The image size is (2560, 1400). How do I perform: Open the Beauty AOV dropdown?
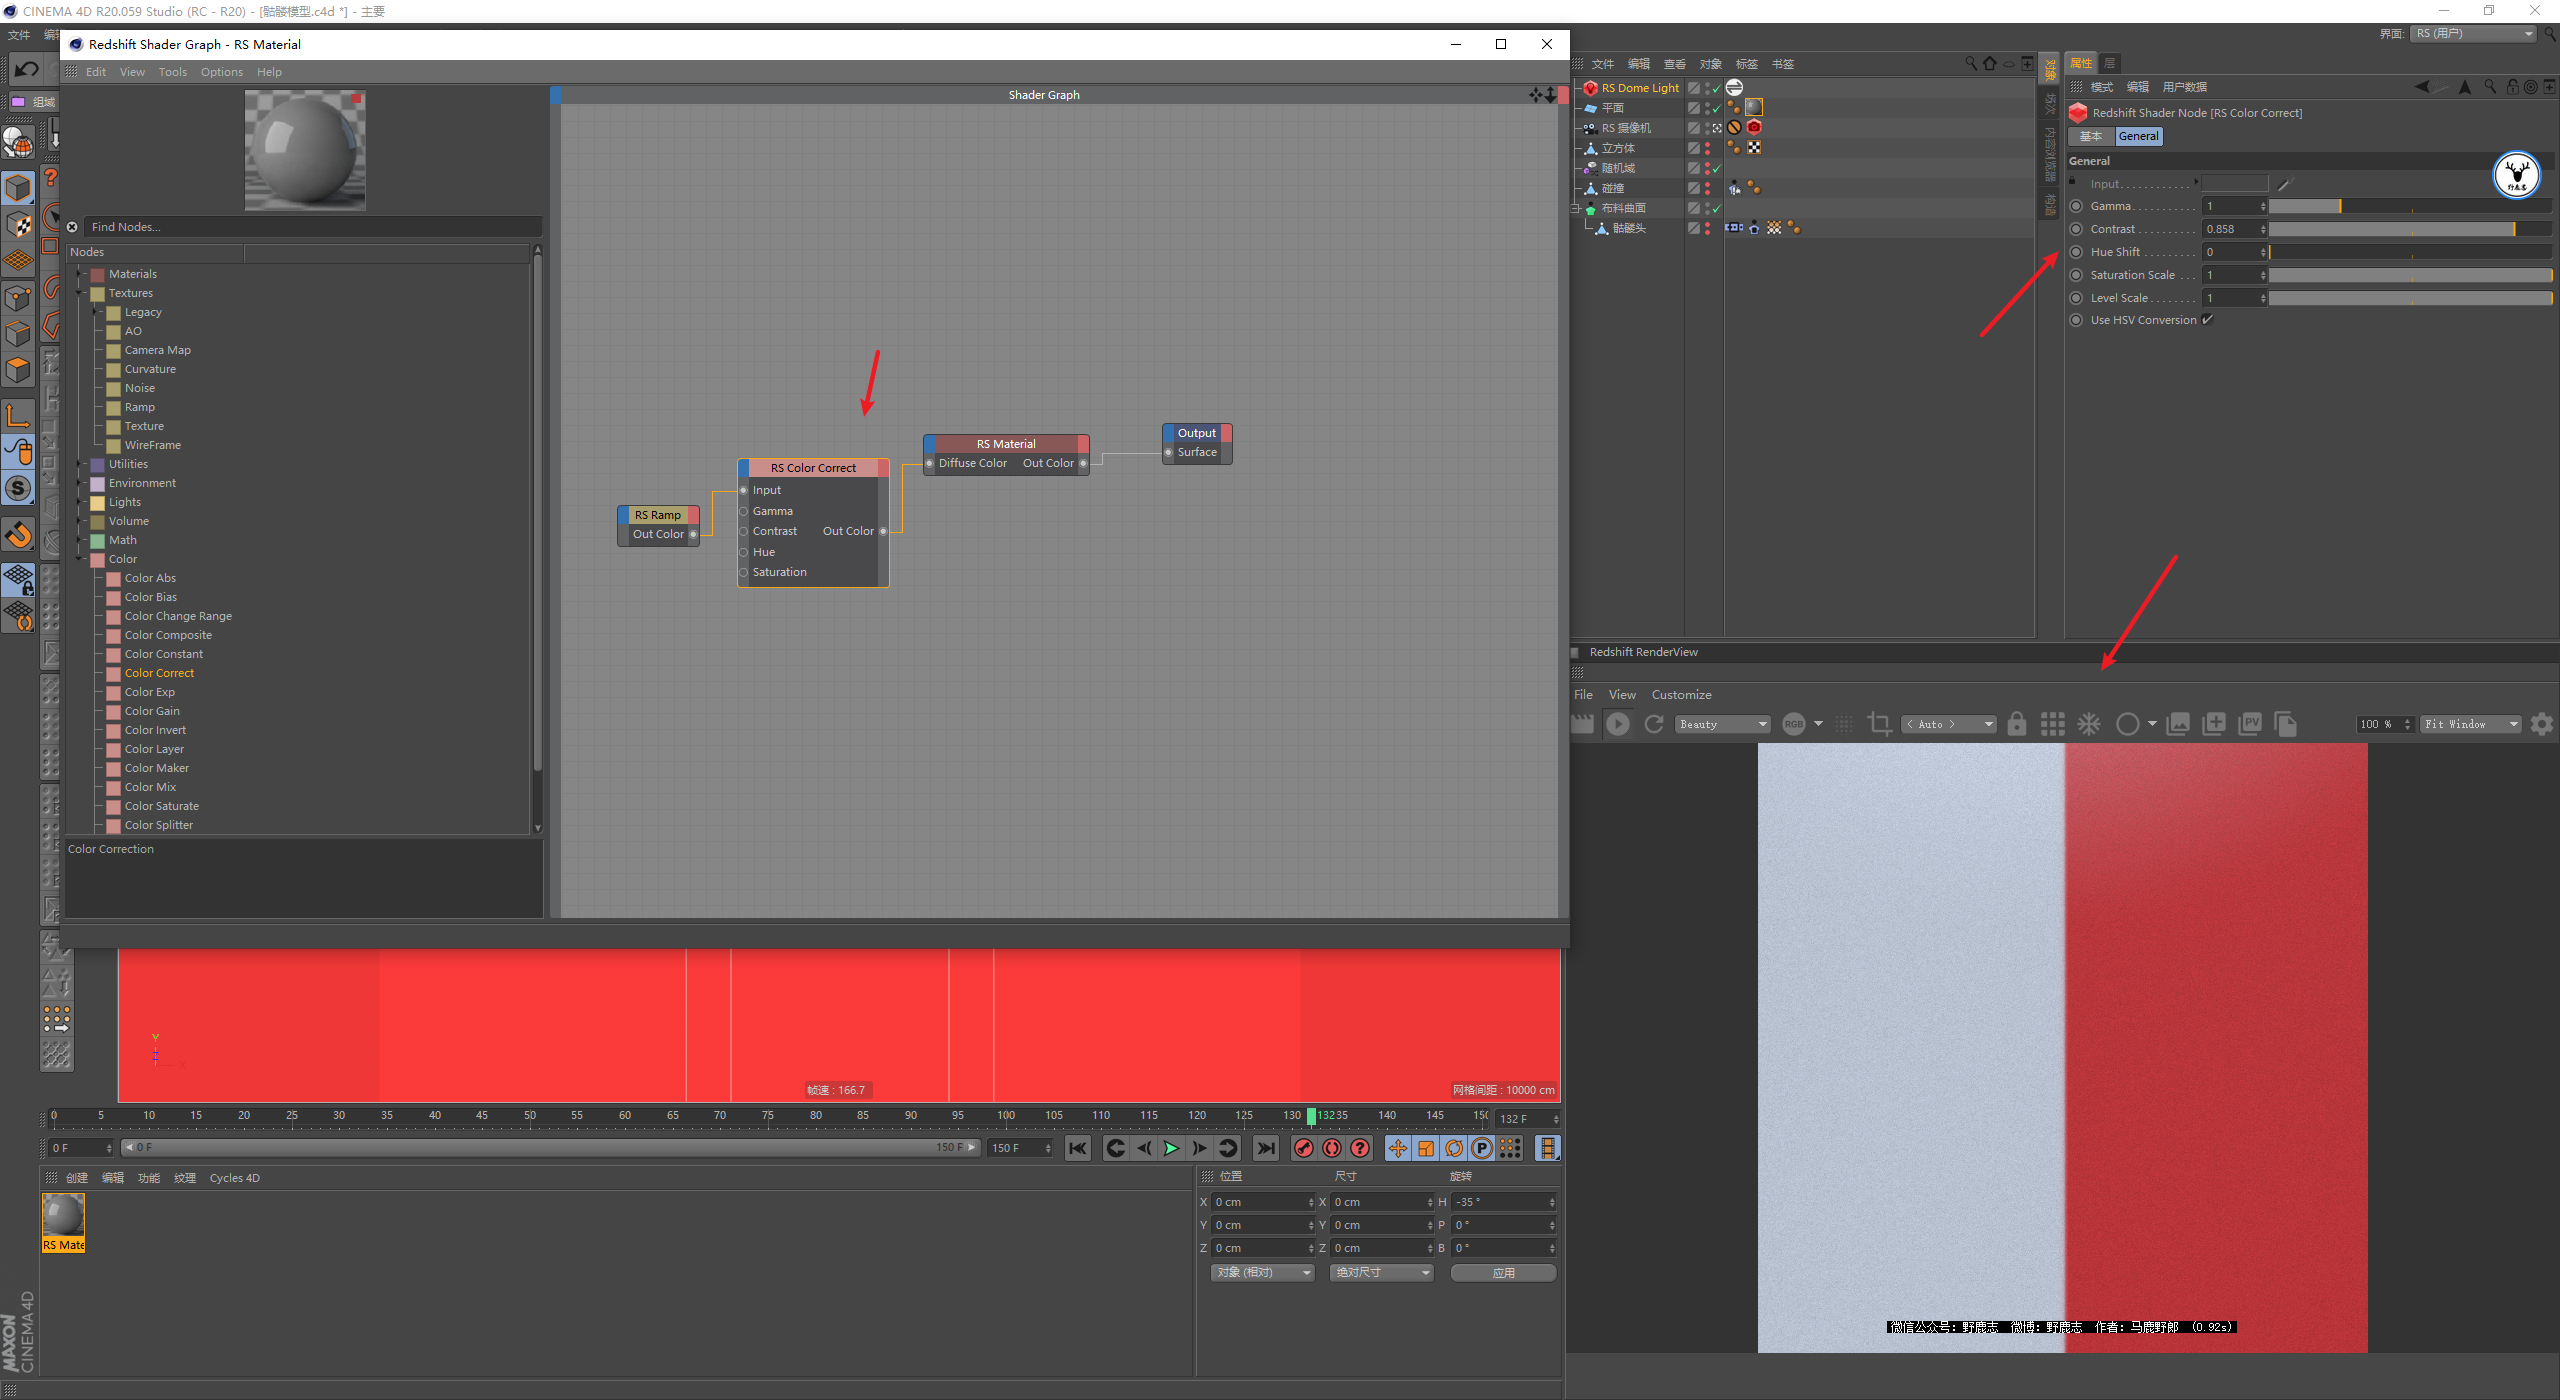click(1723, 724)
